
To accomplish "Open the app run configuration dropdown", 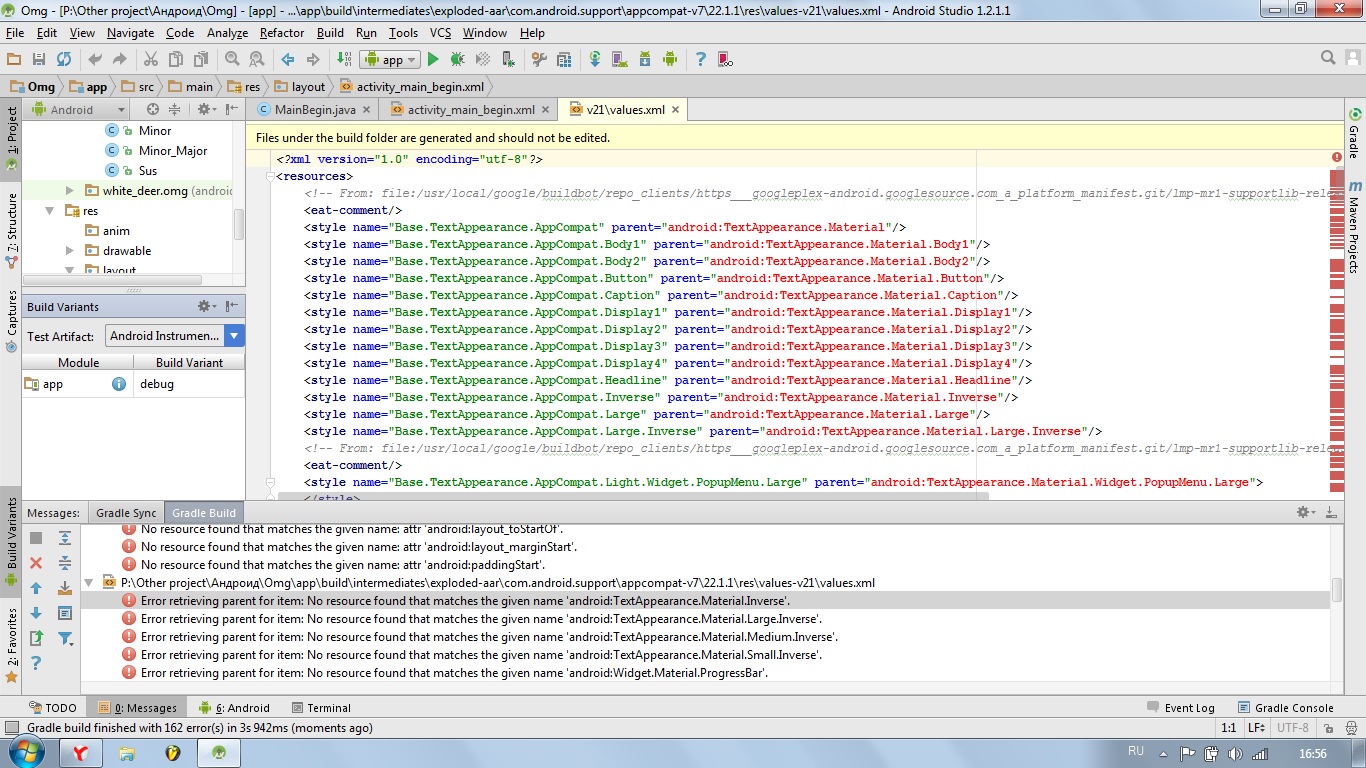I will pyautogui.click(x=390, y=59).
